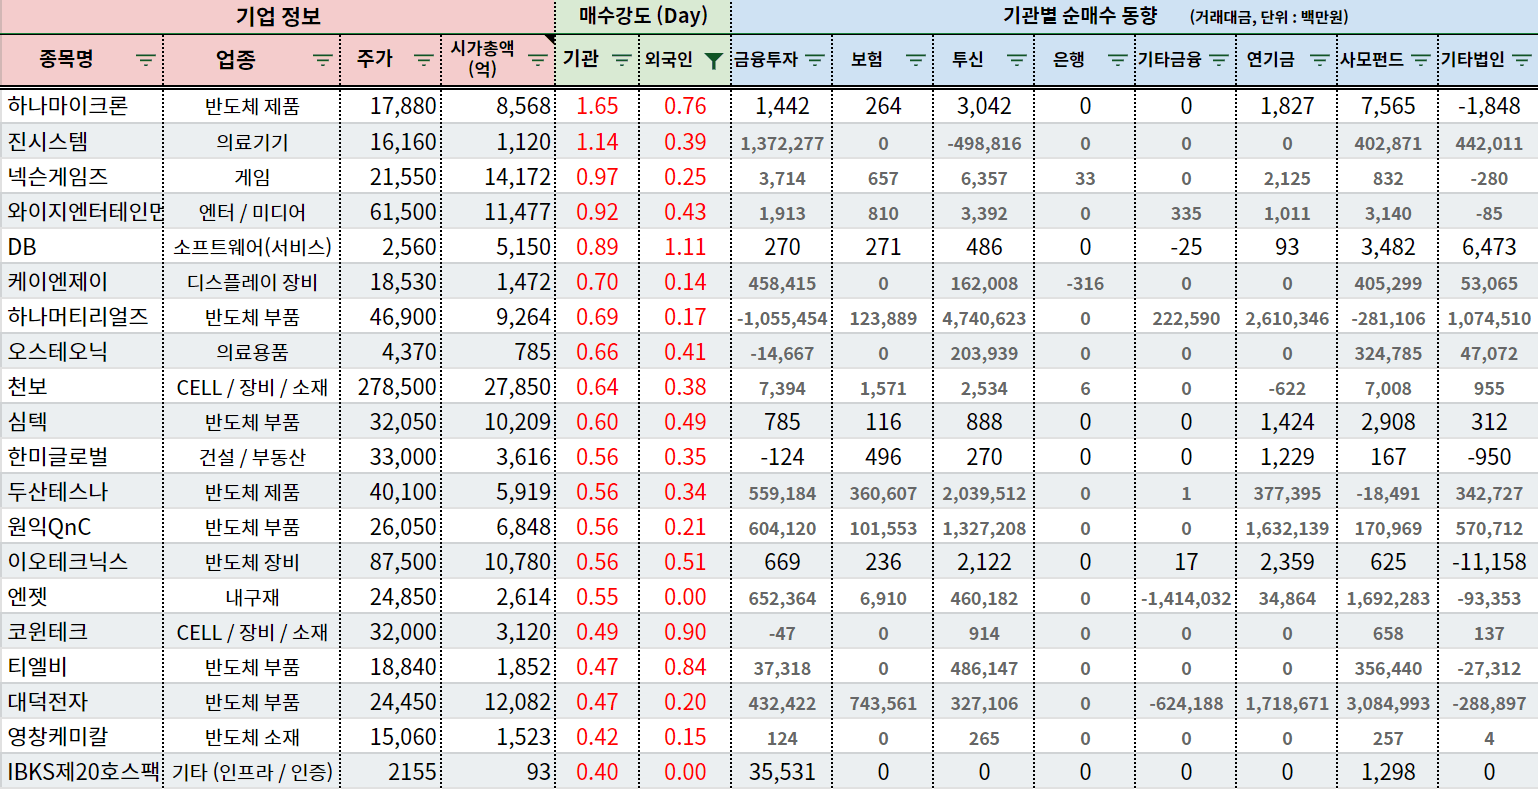Image resolution: width=1538 pixels, height=789 pixels.
Task: Select the 건설 / 부동산 sector cell
Action: pyautogui.click(x=252, y=457)
